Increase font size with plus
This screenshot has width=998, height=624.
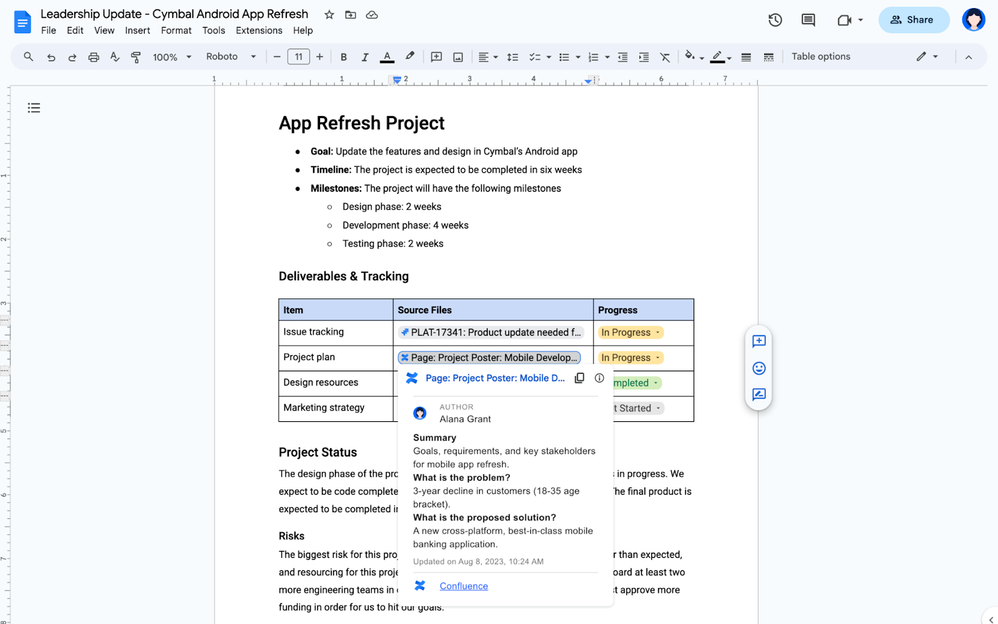[x=320, y=57]
